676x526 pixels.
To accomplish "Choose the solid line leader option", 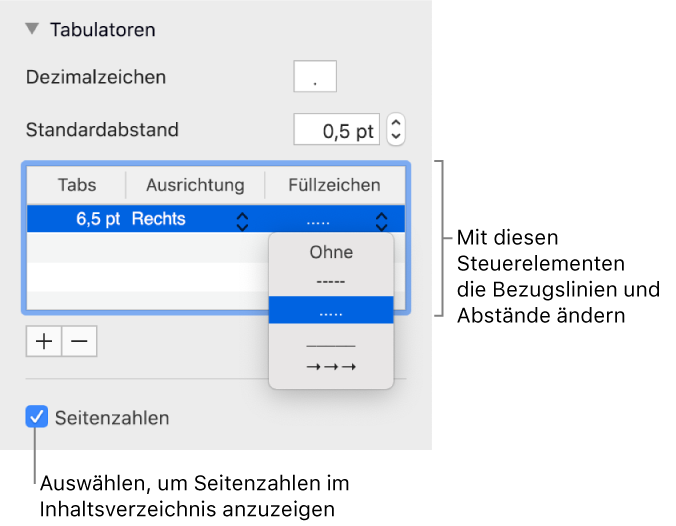I will [331, 345].
